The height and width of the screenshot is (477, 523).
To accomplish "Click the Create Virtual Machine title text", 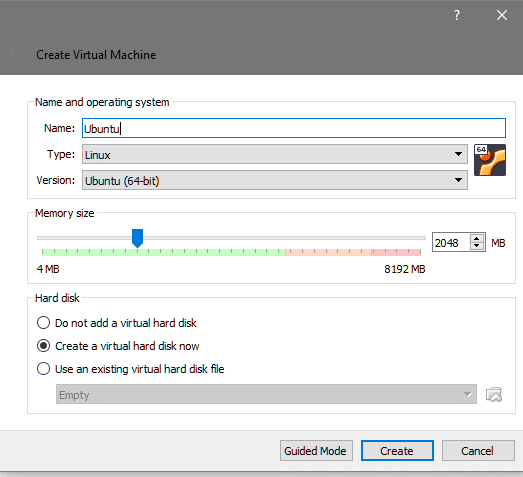I will click(96, 55).
